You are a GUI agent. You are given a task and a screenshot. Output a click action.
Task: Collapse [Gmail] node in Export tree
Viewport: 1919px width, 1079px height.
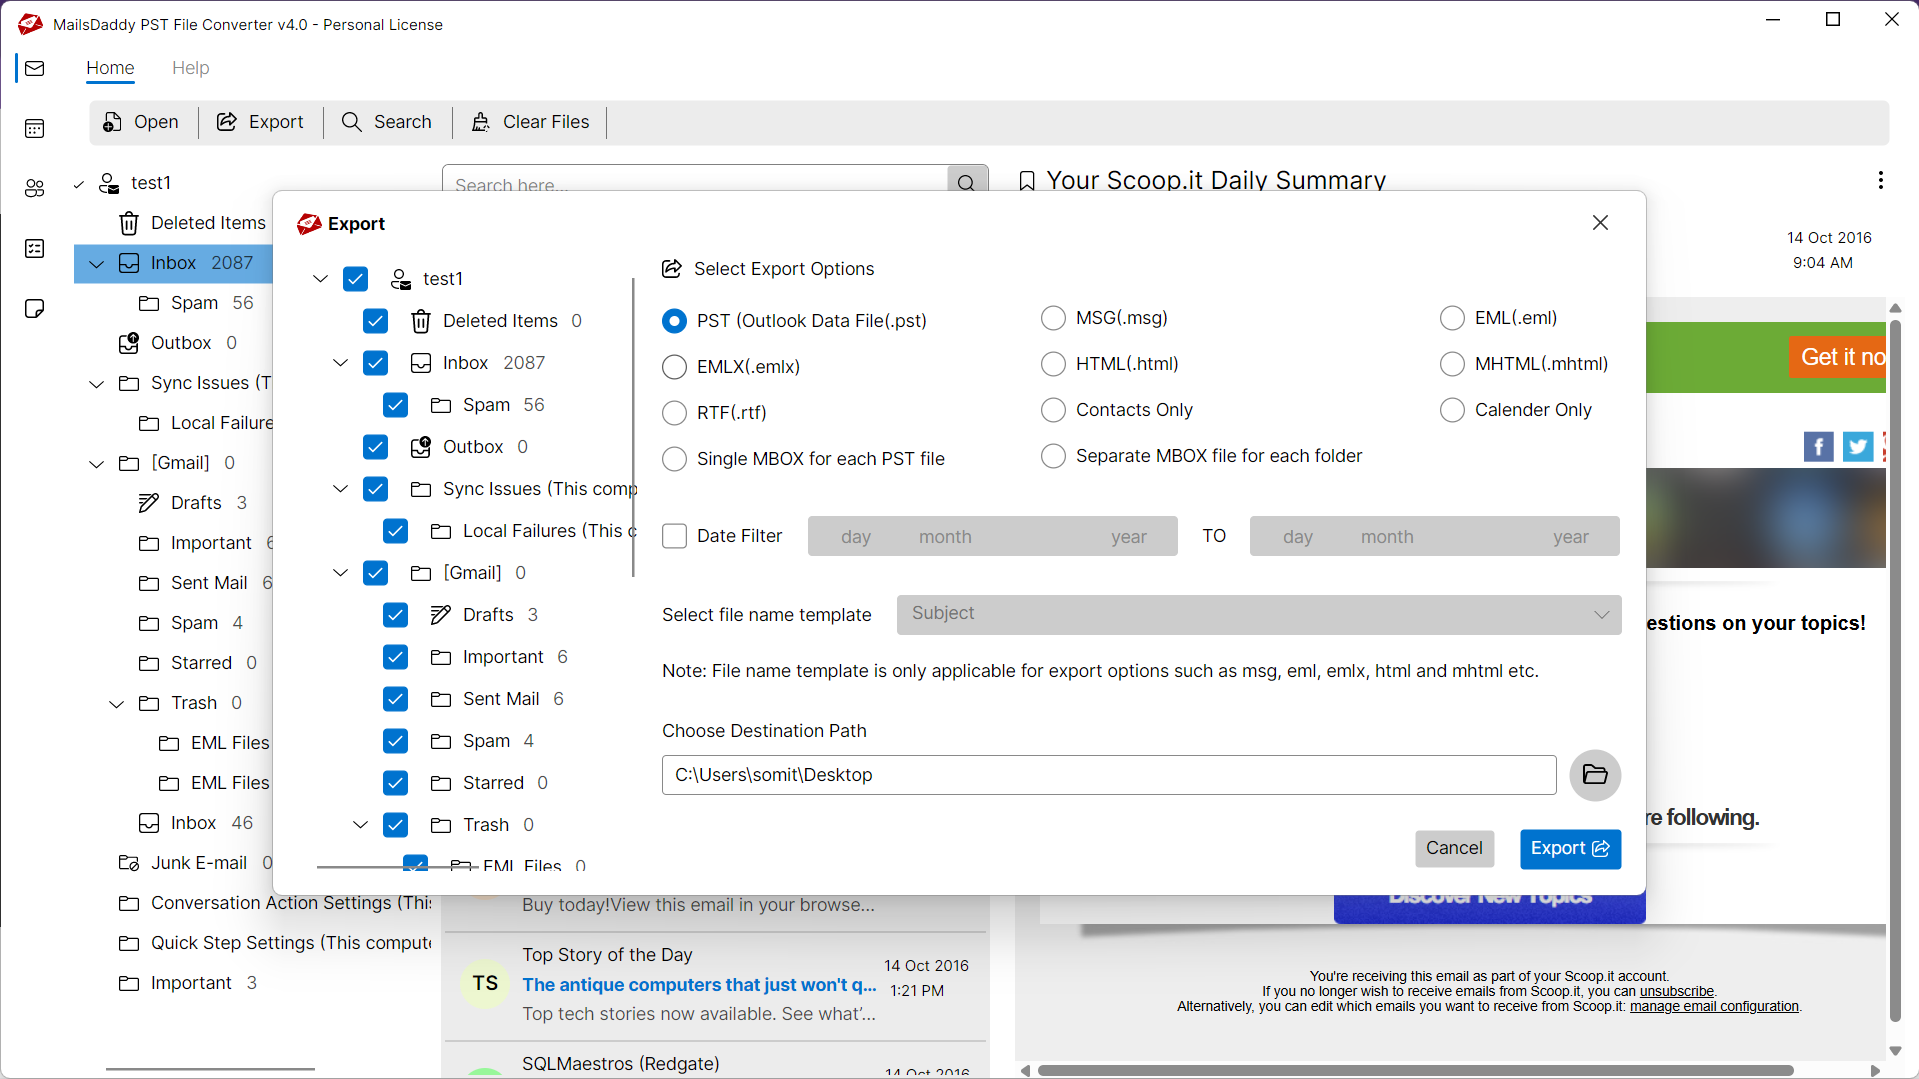click(340, 573)
